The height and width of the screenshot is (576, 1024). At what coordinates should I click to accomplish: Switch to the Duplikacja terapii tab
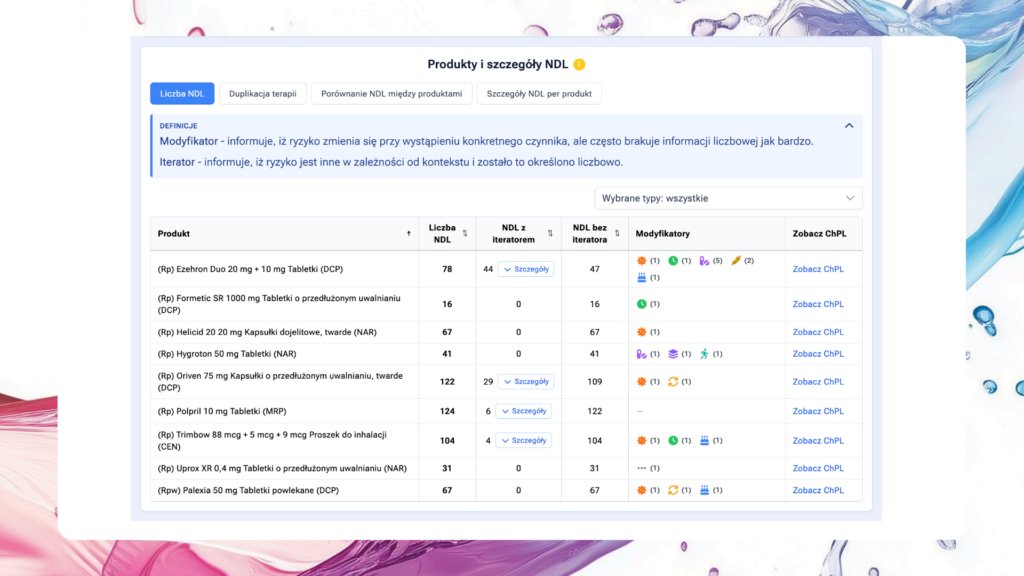click(262, 94)
